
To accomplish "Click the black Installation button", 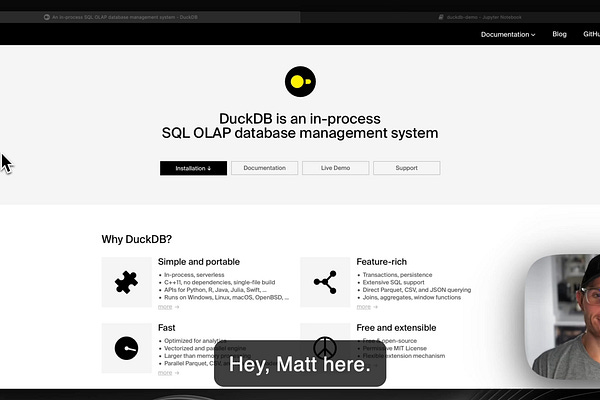I will [x=193, y=168].
